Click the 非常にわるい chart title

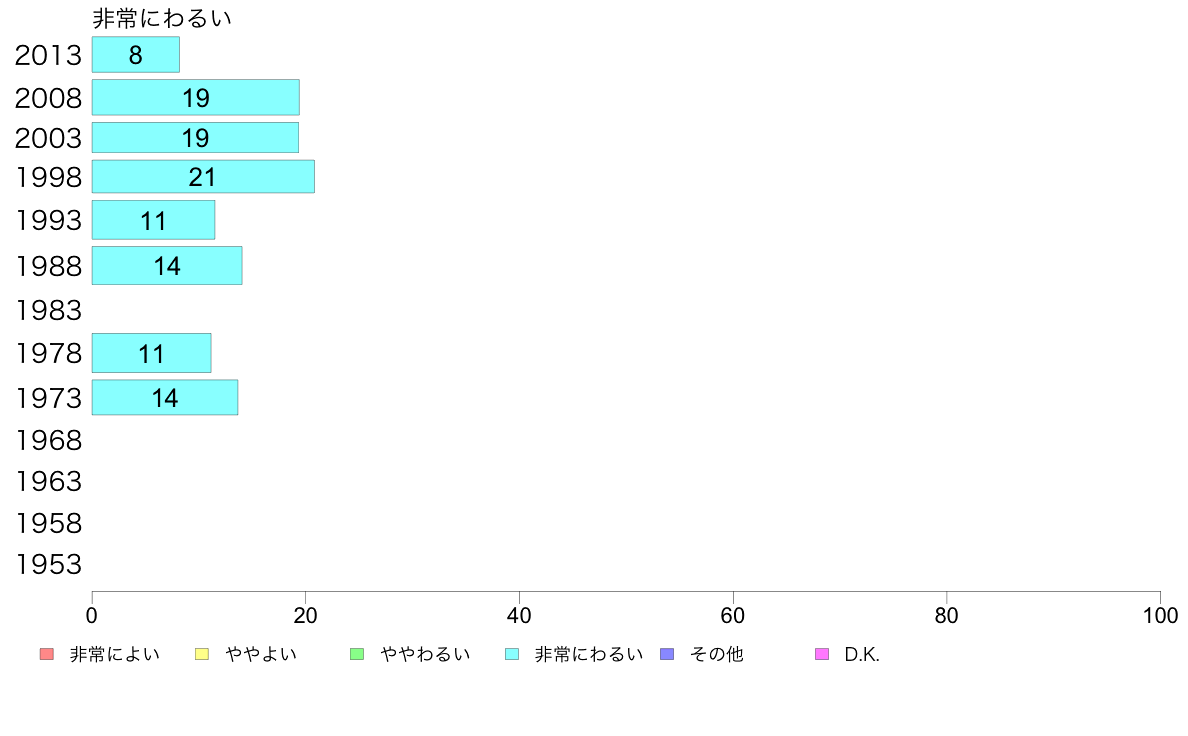pyautogui.click(x=161, y=17)
